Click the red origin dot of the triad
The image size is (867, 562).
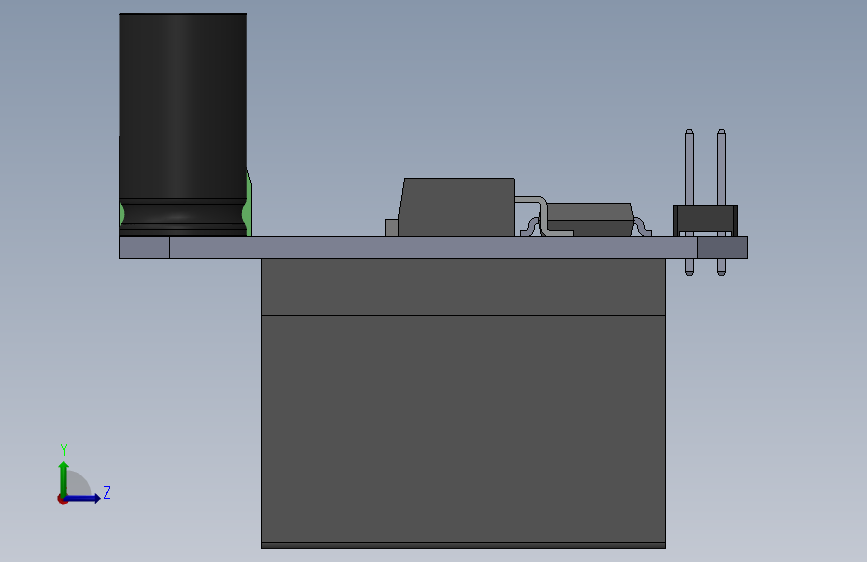coord(62,499)
